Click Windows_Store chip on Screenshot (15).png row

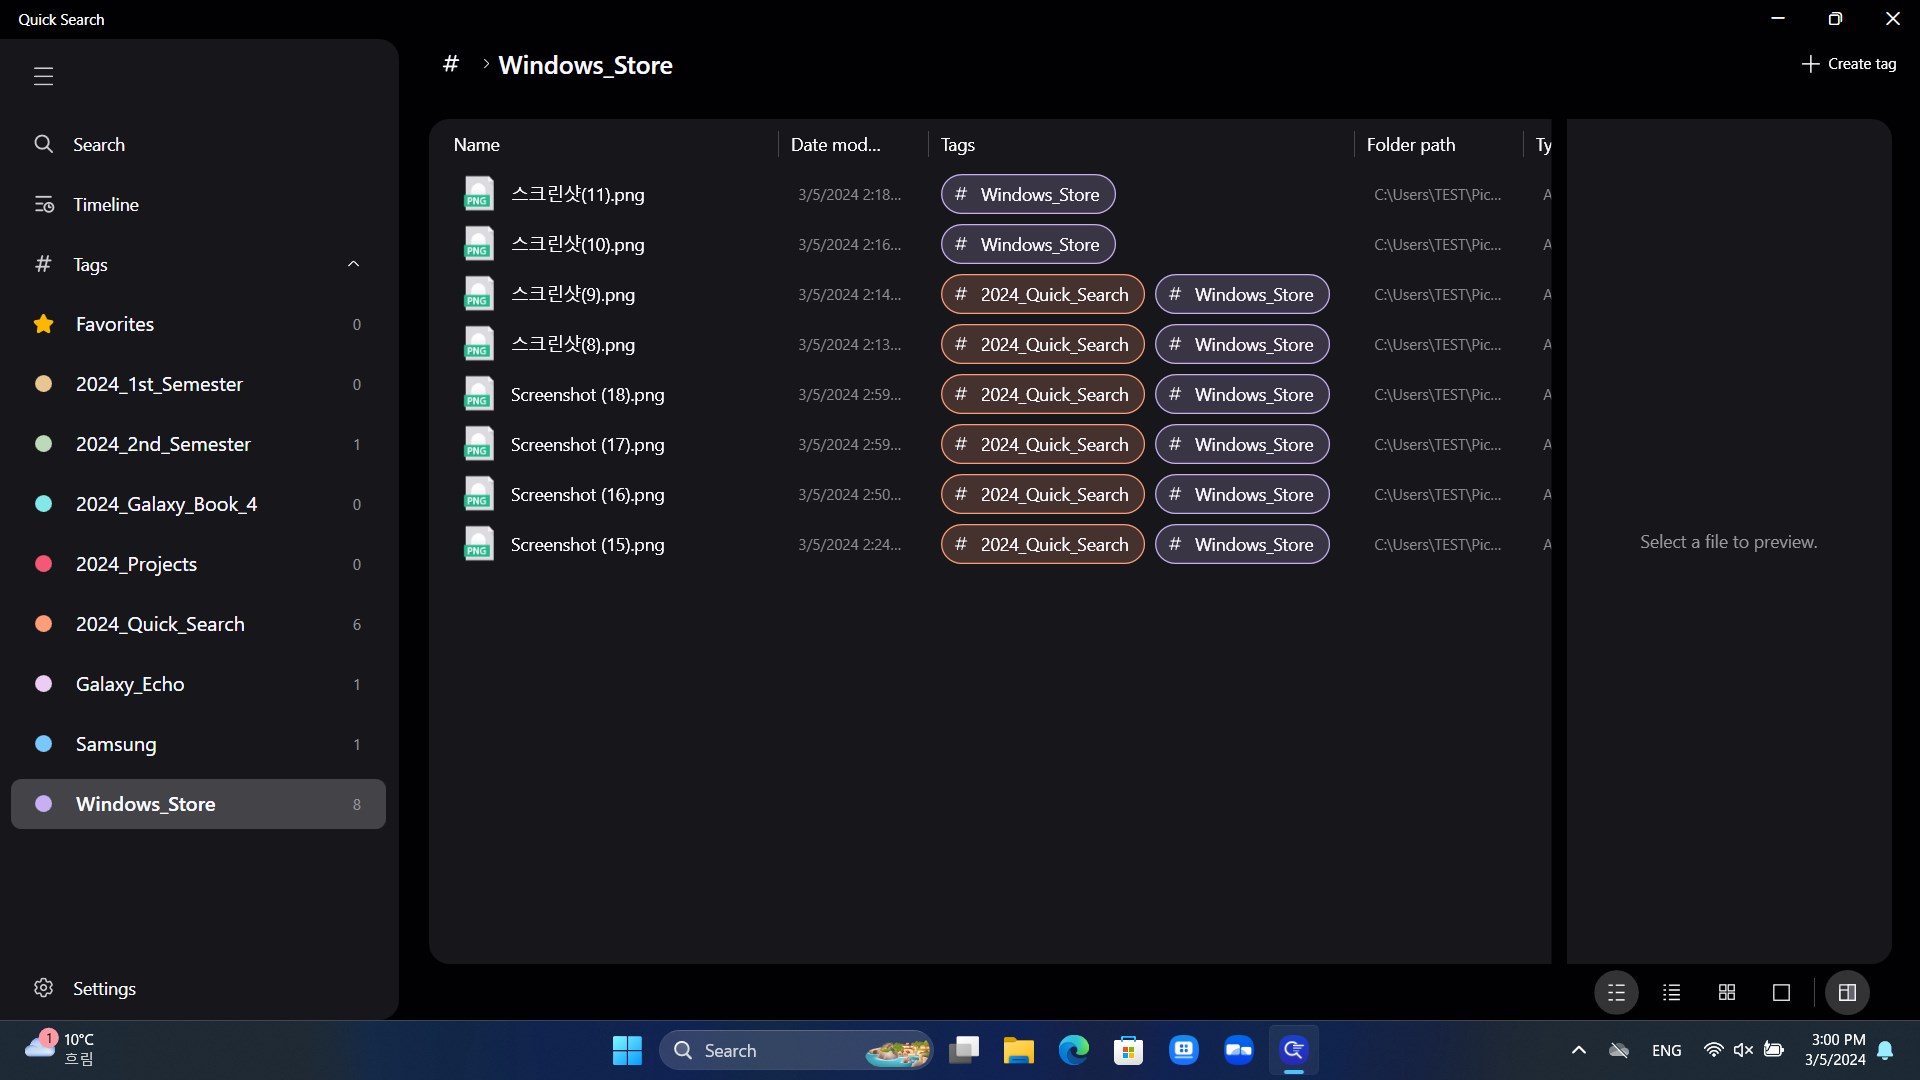tap(1242, 544)
